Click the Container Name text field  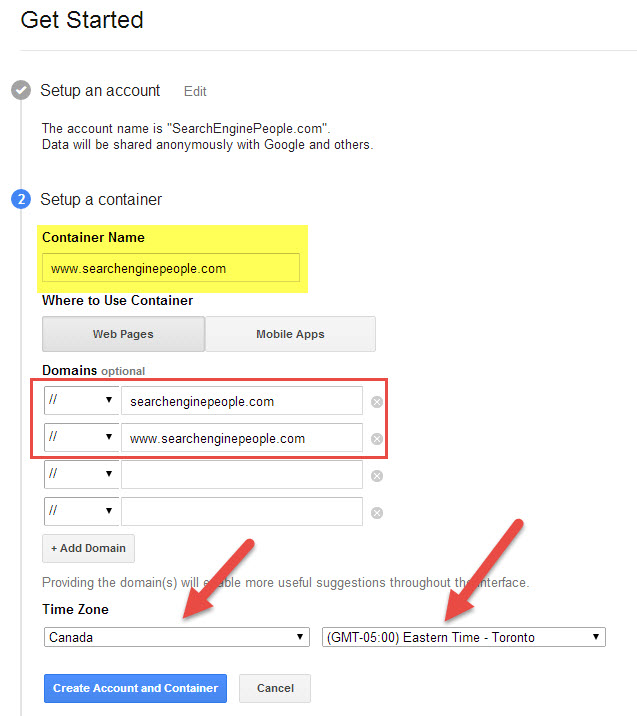click(170, 268)
